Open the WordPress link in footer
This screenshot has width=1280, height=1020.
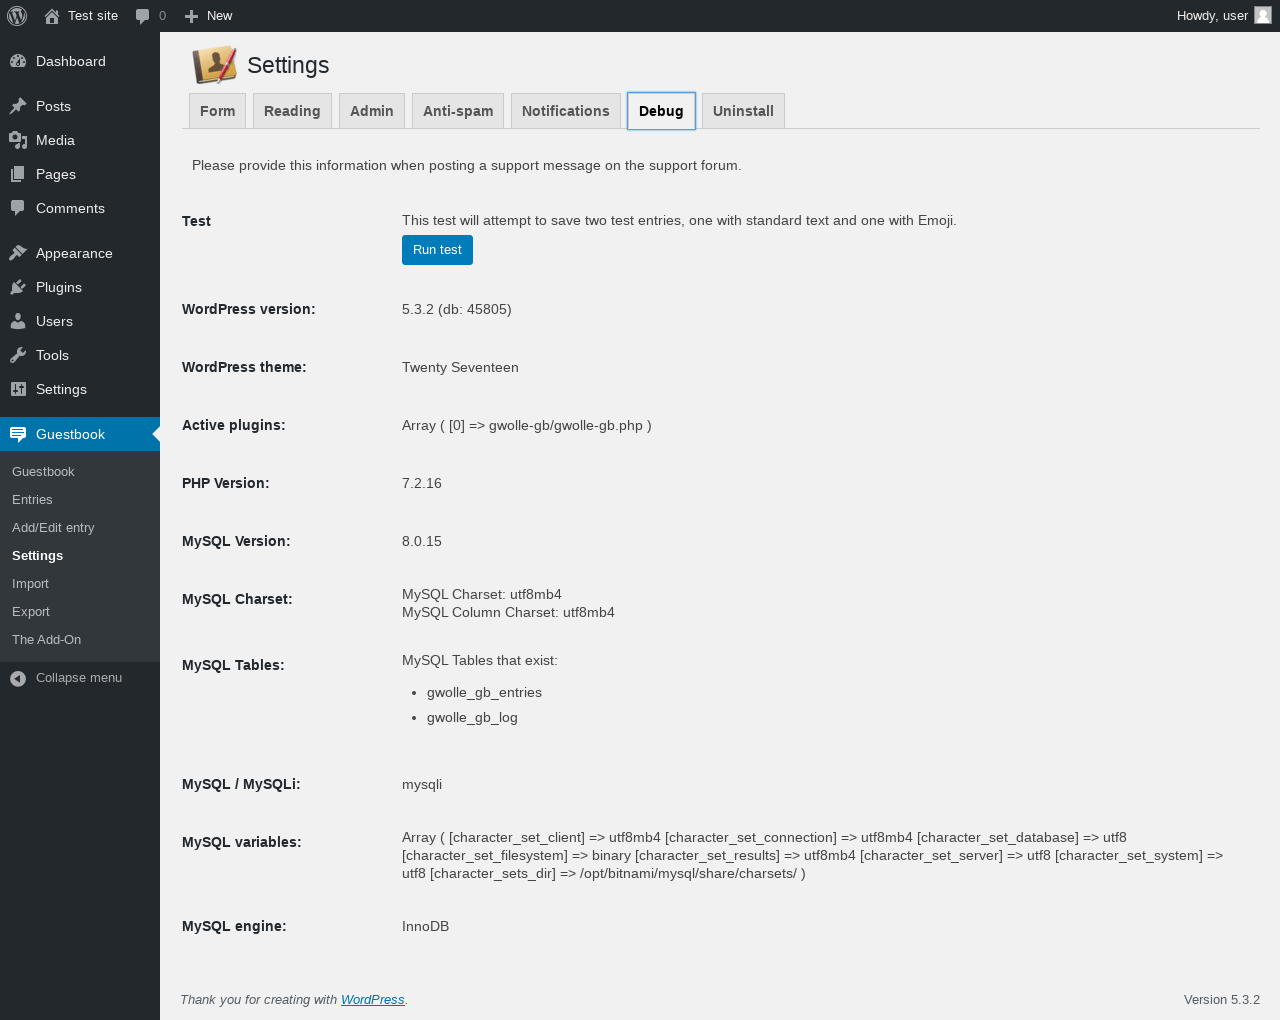372,1000
